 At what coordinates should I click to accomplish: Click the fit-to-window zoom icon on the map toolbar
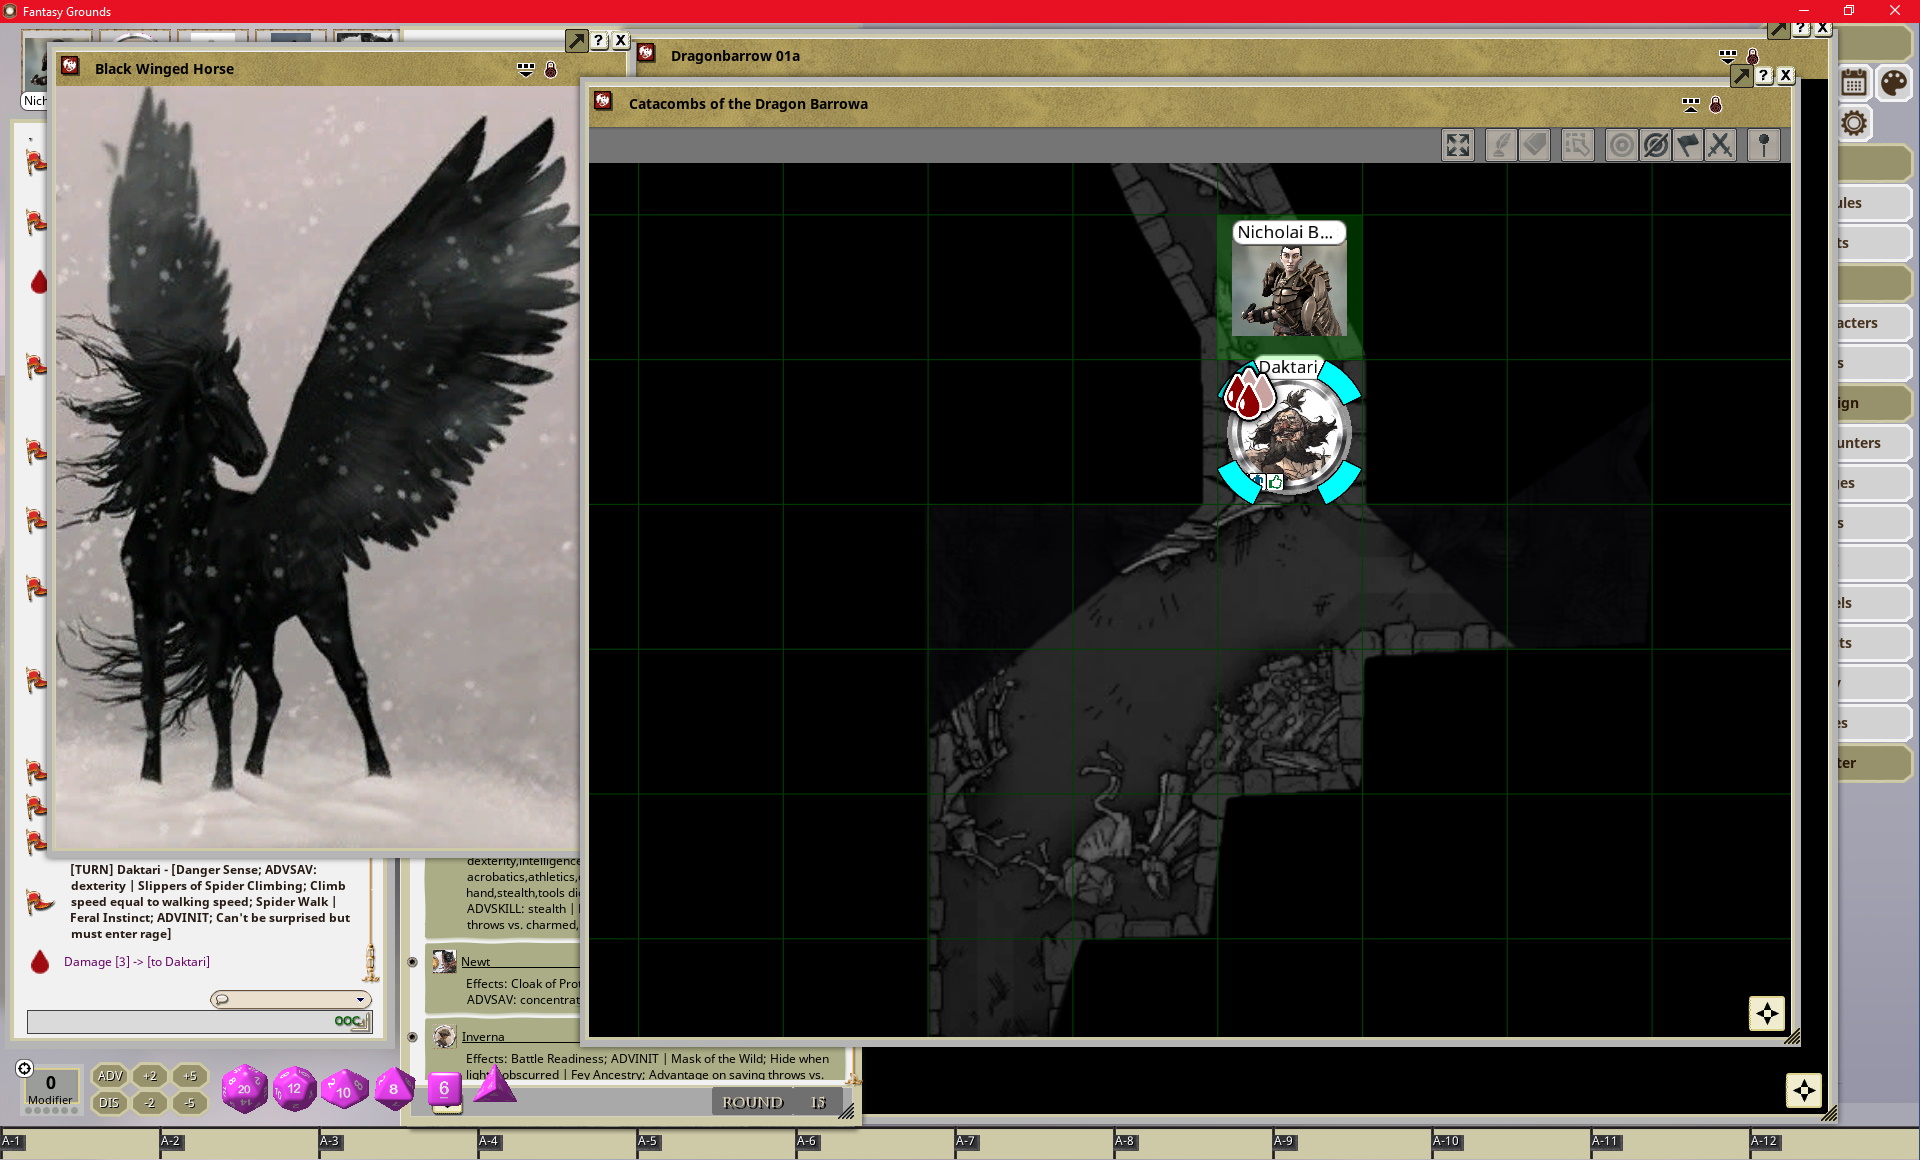1457,146
